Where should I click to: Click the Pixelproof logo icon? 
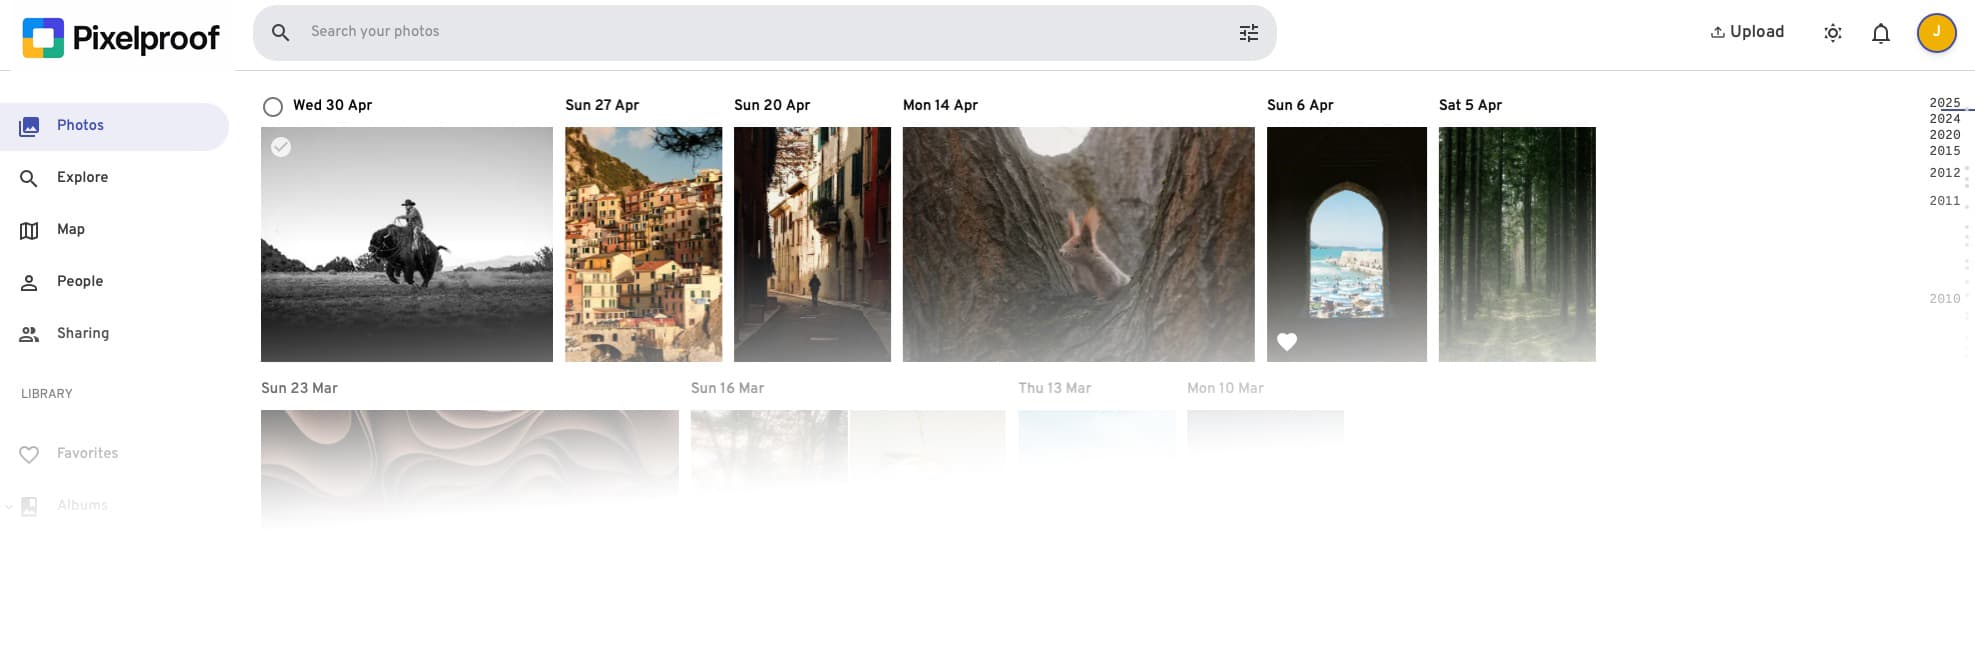coord(43,38)
